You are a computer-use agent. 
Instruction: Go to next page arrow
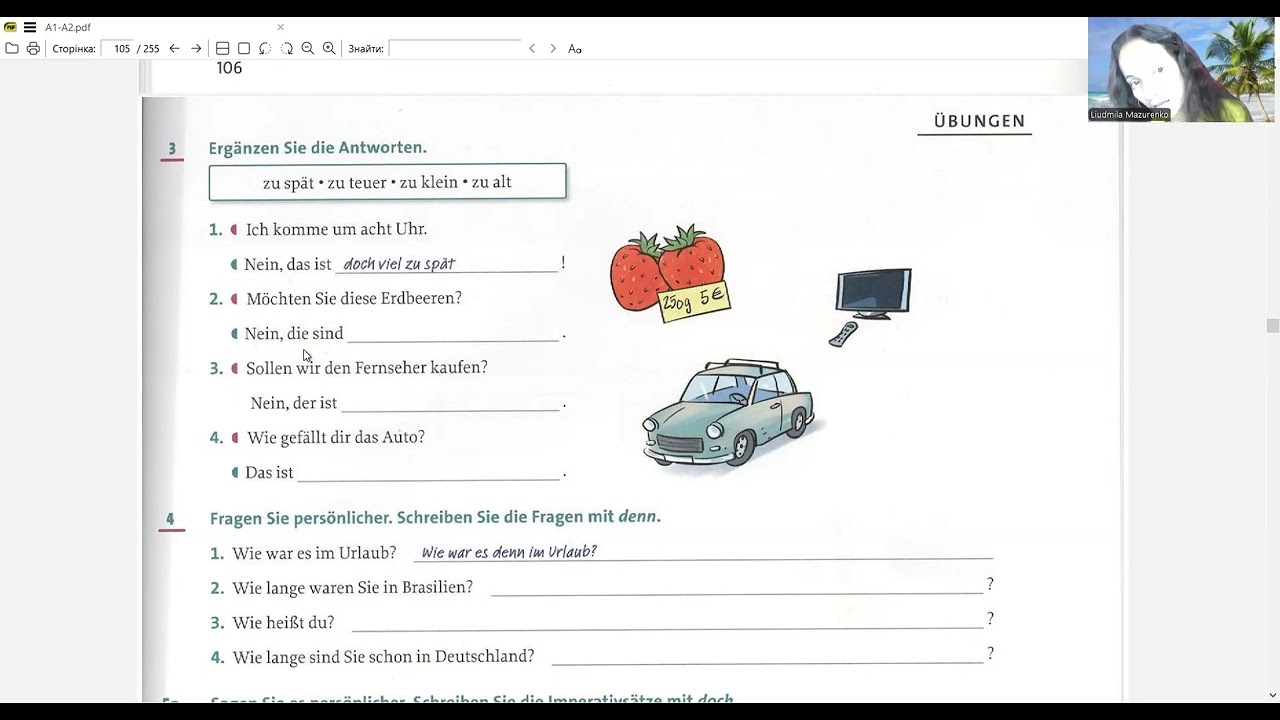[196, 48]
